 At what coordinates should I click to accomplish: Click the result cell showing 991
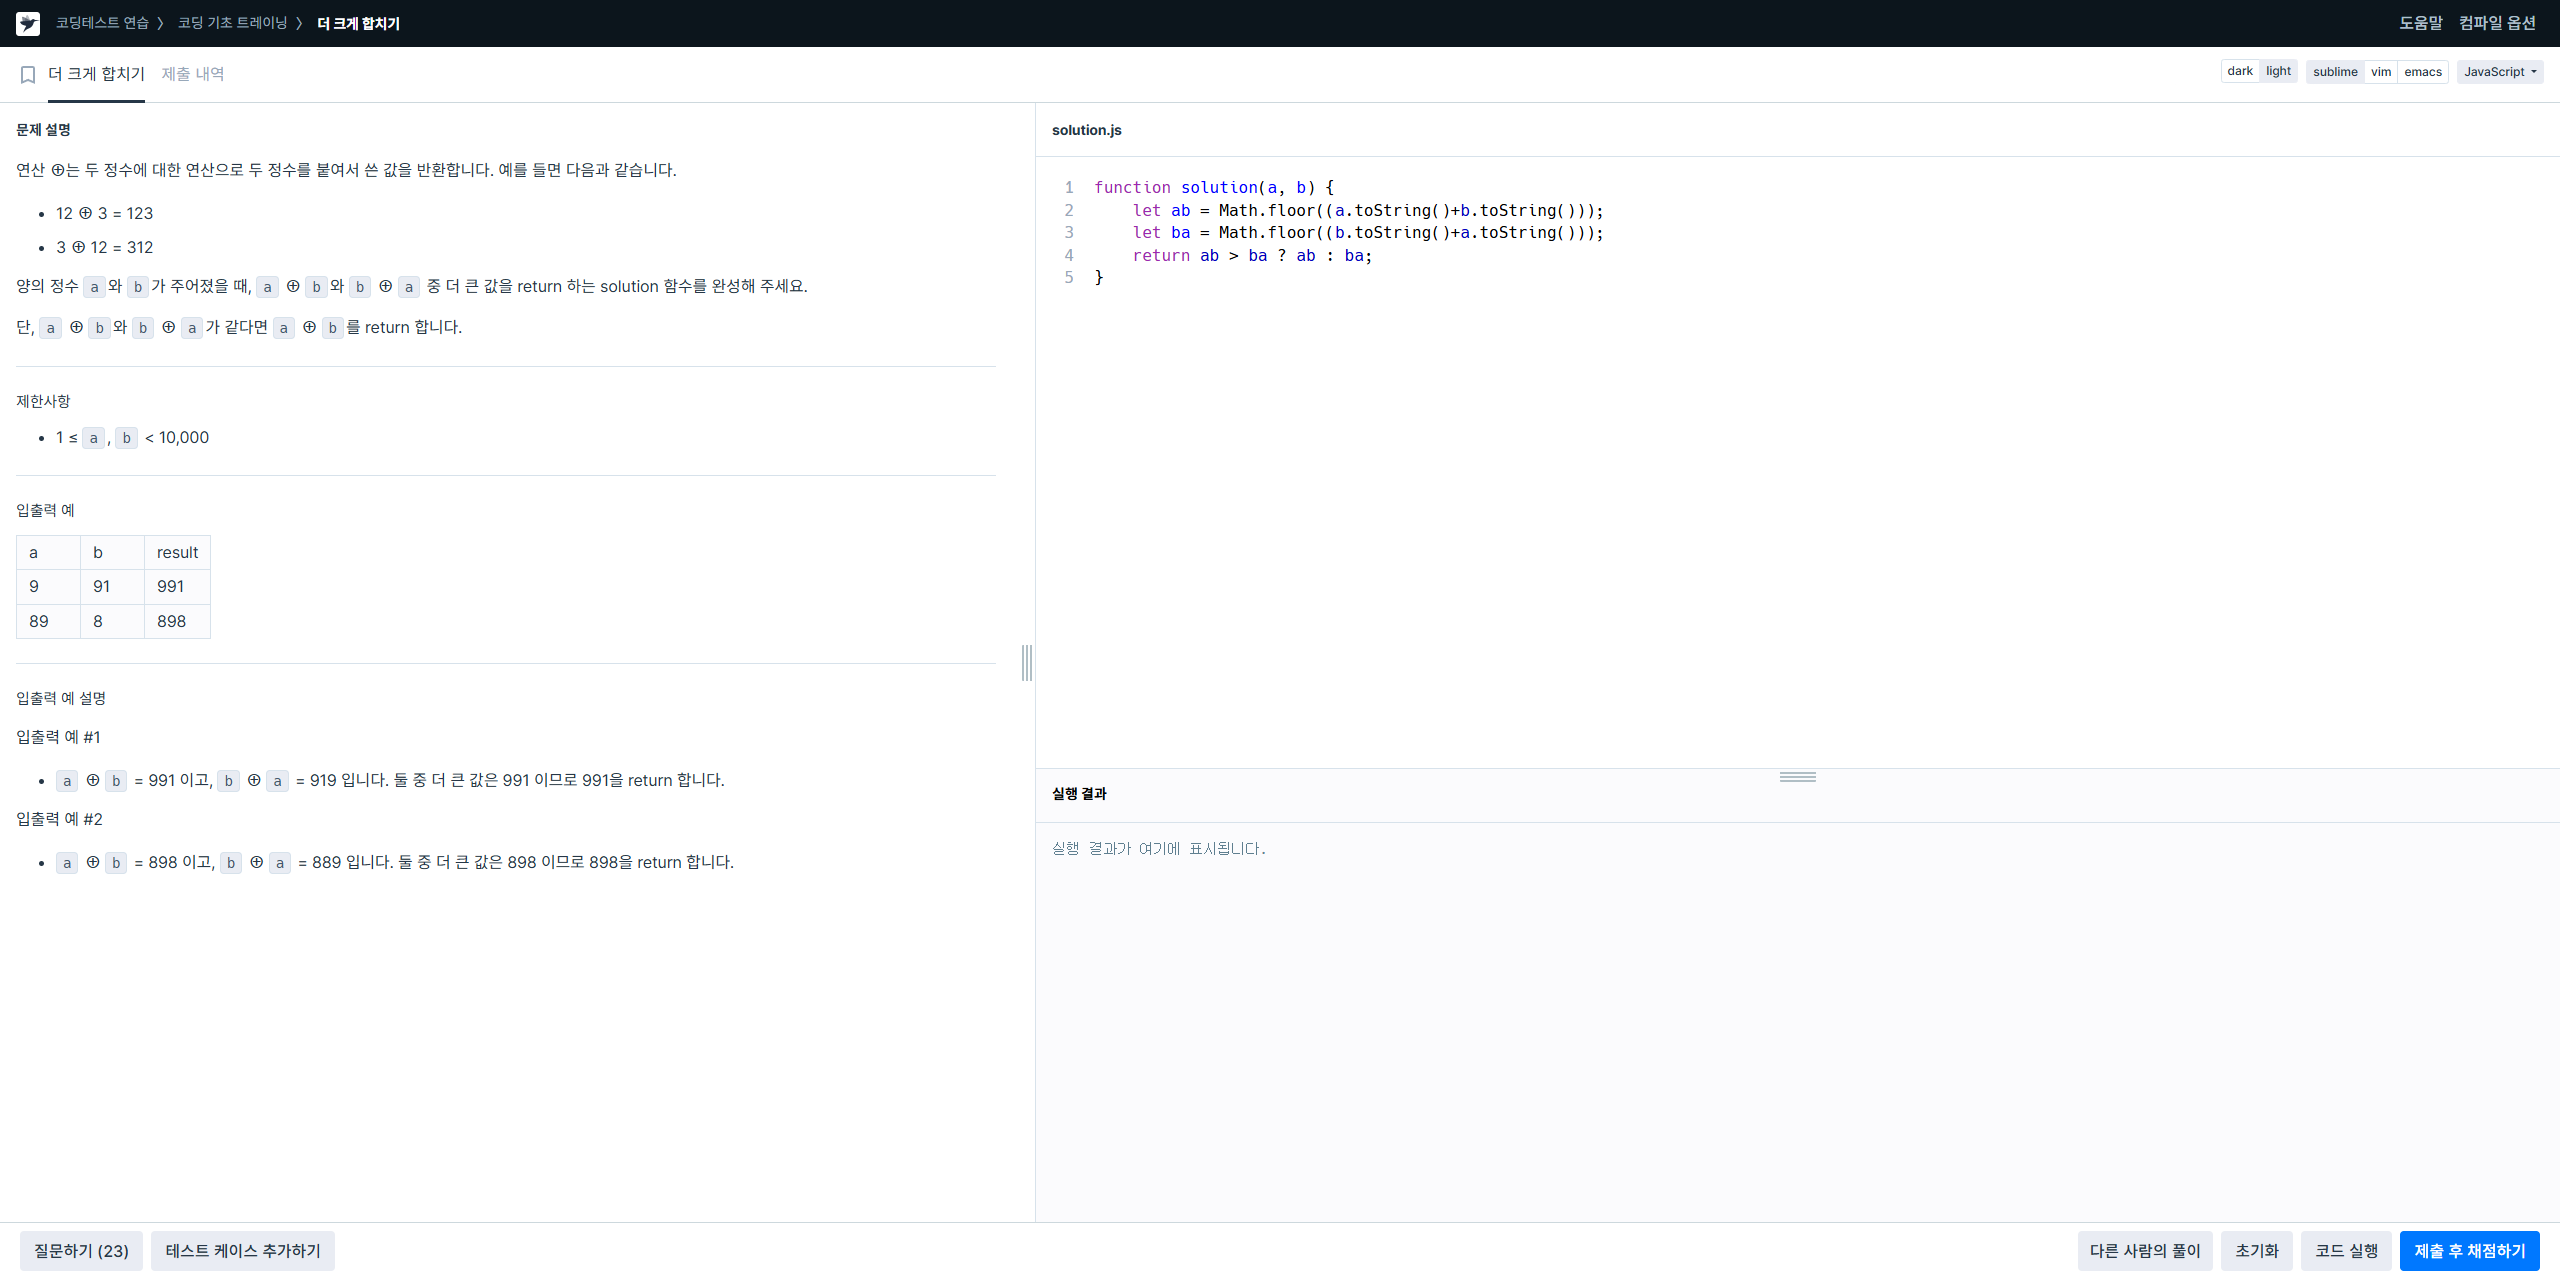(x=177, y=587)
